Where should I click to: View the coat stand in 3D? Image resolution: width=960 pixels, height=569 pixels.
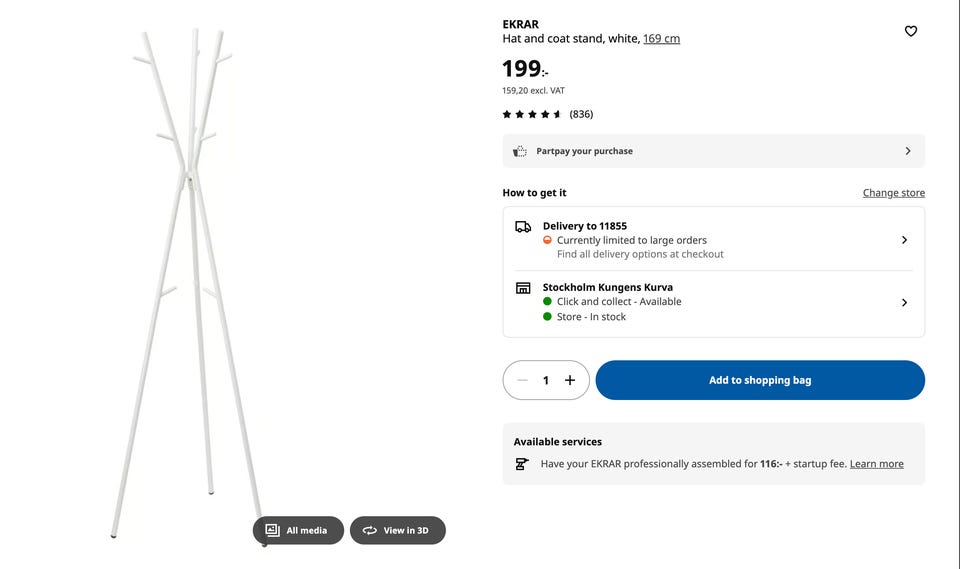tap(397, 530)
